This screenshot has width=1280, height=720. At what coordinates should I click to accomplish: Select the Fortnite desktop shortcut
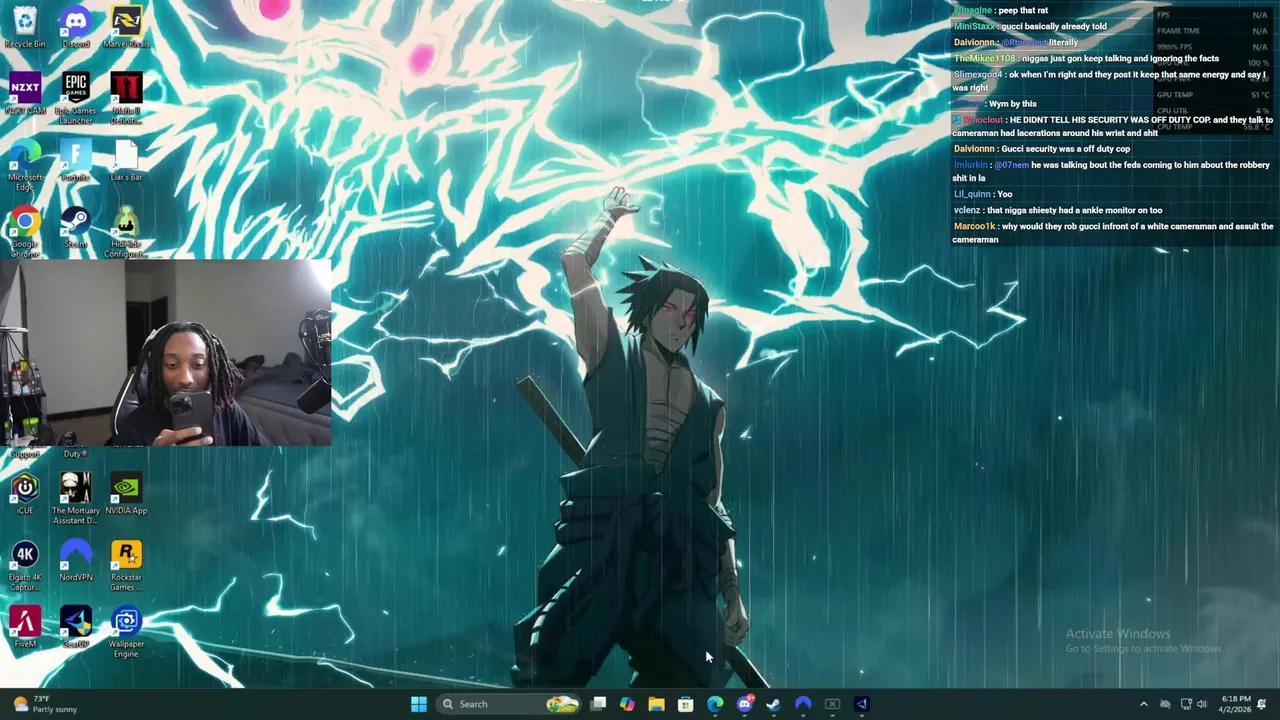(76, 161)
